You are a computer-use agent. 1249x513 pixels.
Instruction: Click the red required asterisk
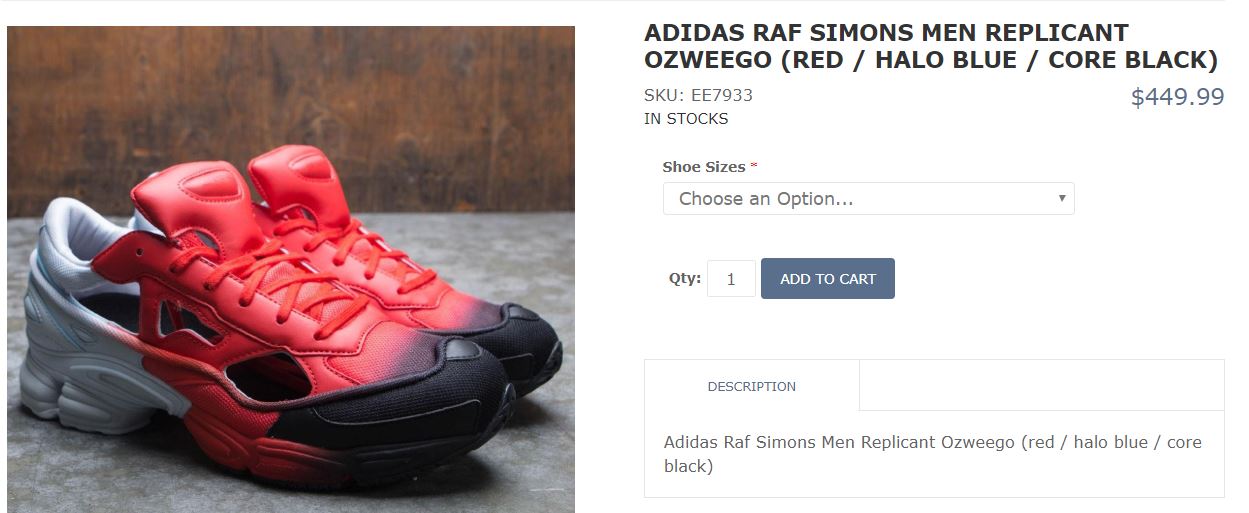point(754,167)
